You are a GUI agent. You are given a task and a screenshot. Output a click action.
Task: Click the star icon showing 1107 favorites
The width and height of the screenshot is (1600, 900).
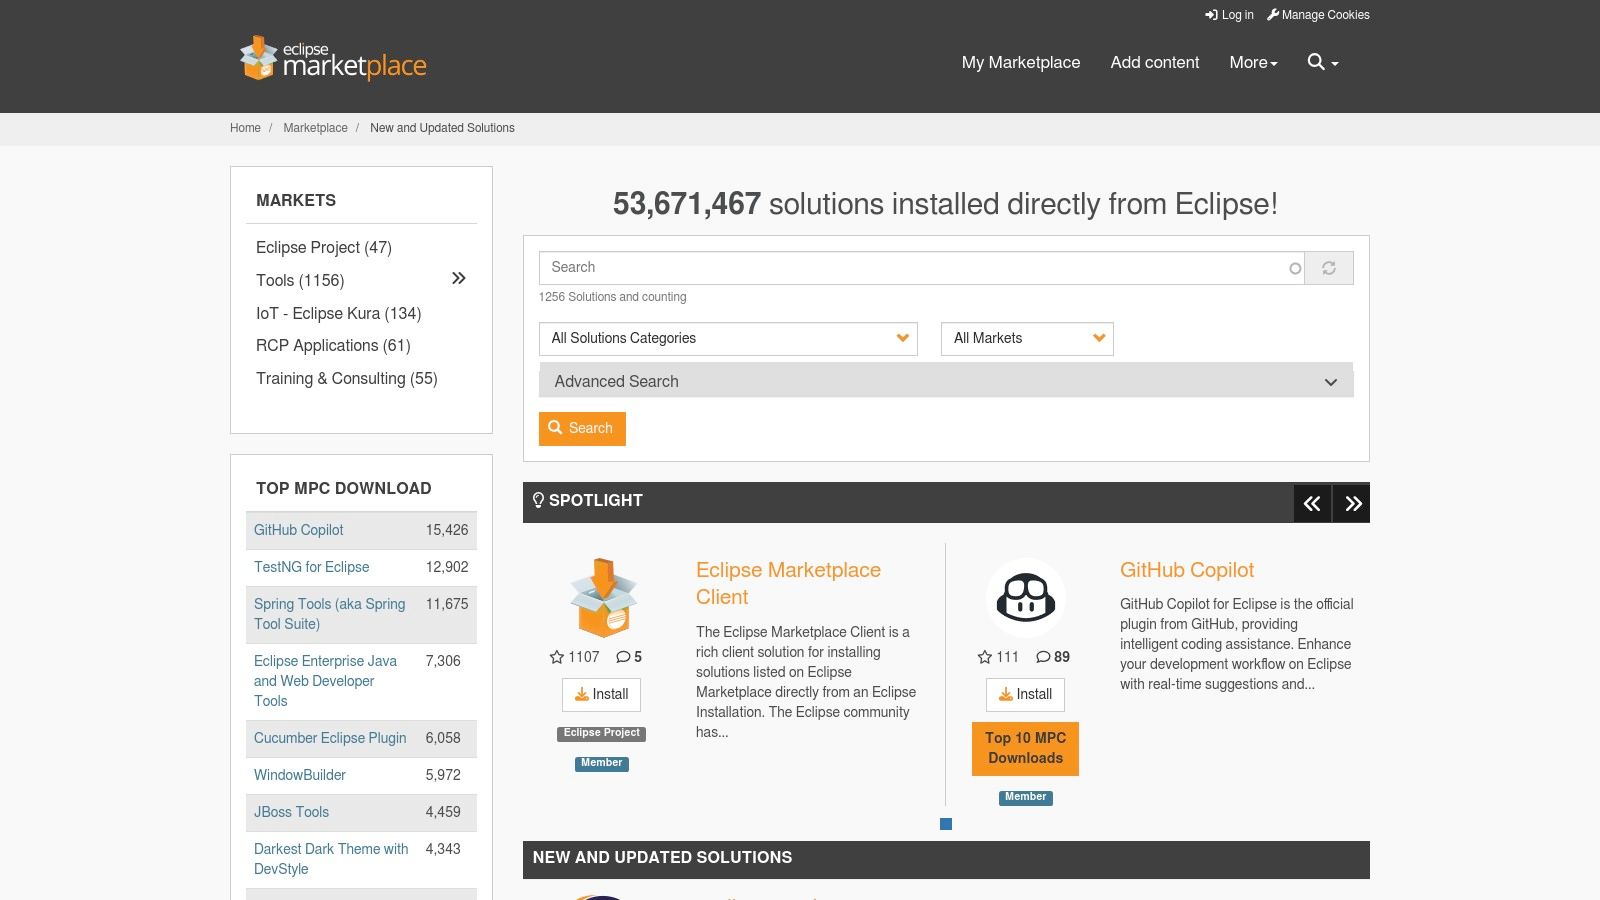557,657
